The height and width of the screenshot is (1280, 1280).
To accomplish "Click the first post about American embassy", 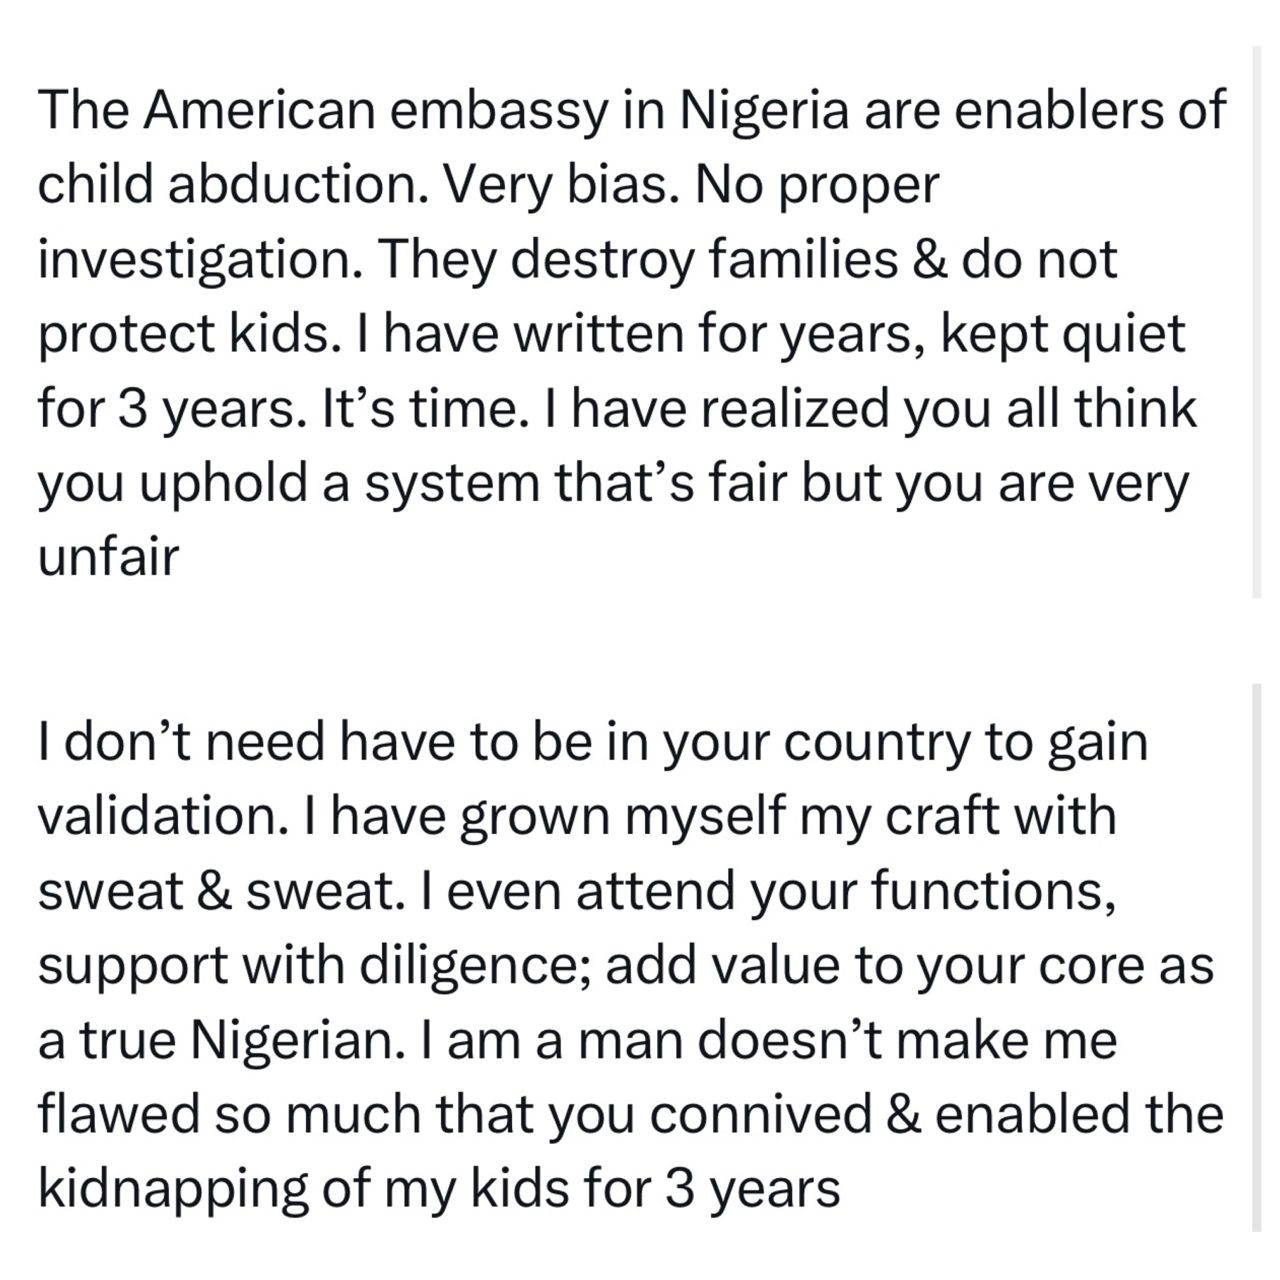I will (x=630, y=333).
